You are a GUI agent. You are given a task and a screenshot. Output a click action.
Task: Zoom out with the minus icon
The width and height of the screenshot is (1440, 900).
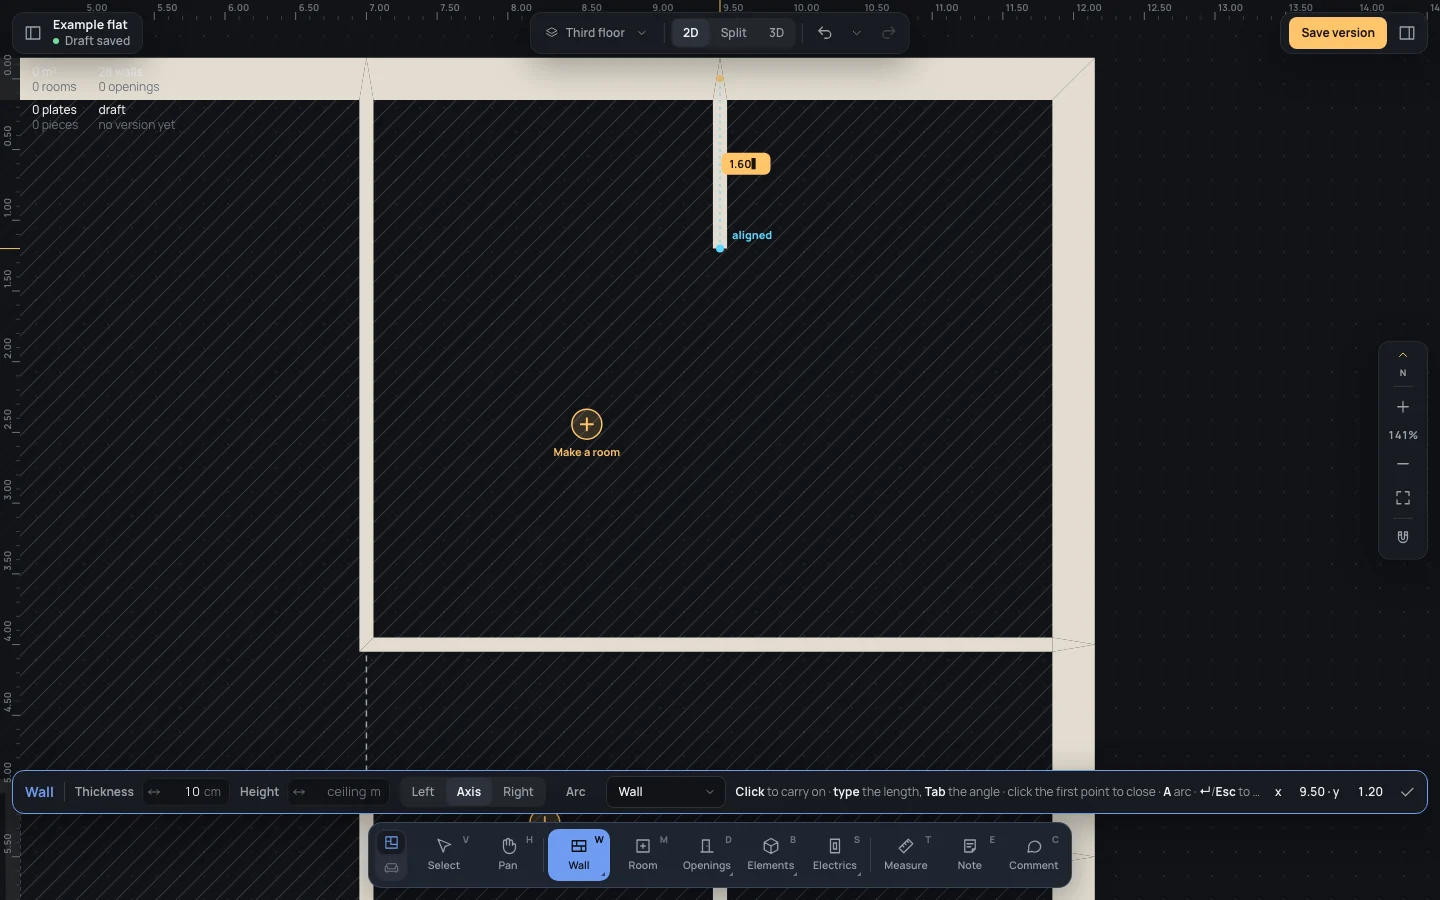pyautogui.click(x=1403, y=464)
